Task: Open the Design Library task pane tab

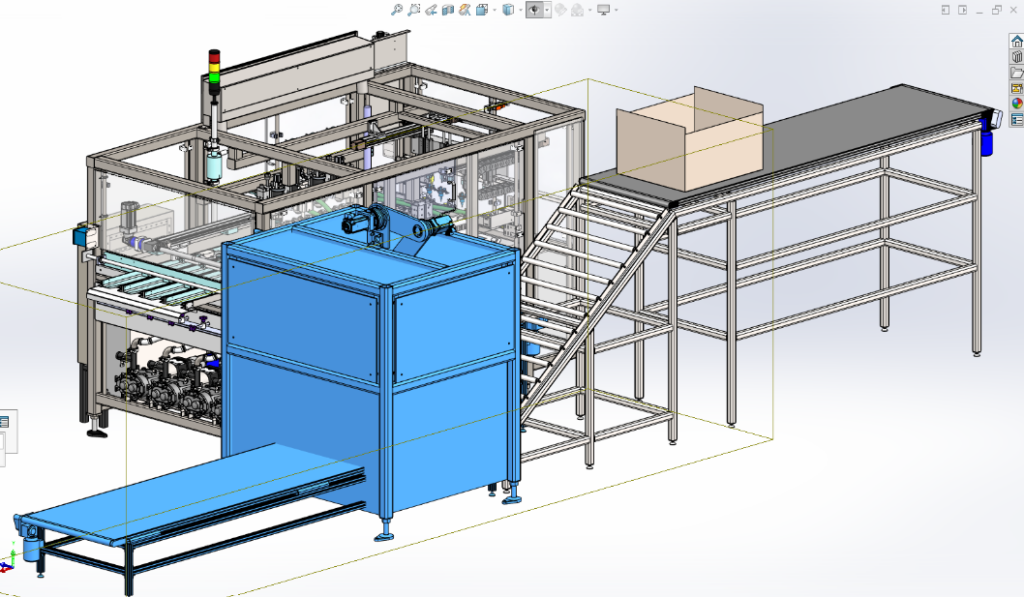Action: click(1017, 57)
